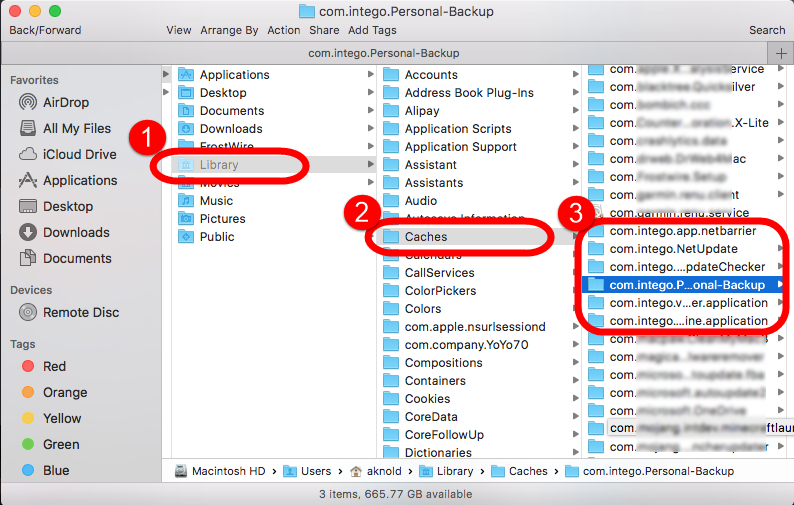
Task: Open Desktop from the Favorites sidebar
Action: pos(56,206)
